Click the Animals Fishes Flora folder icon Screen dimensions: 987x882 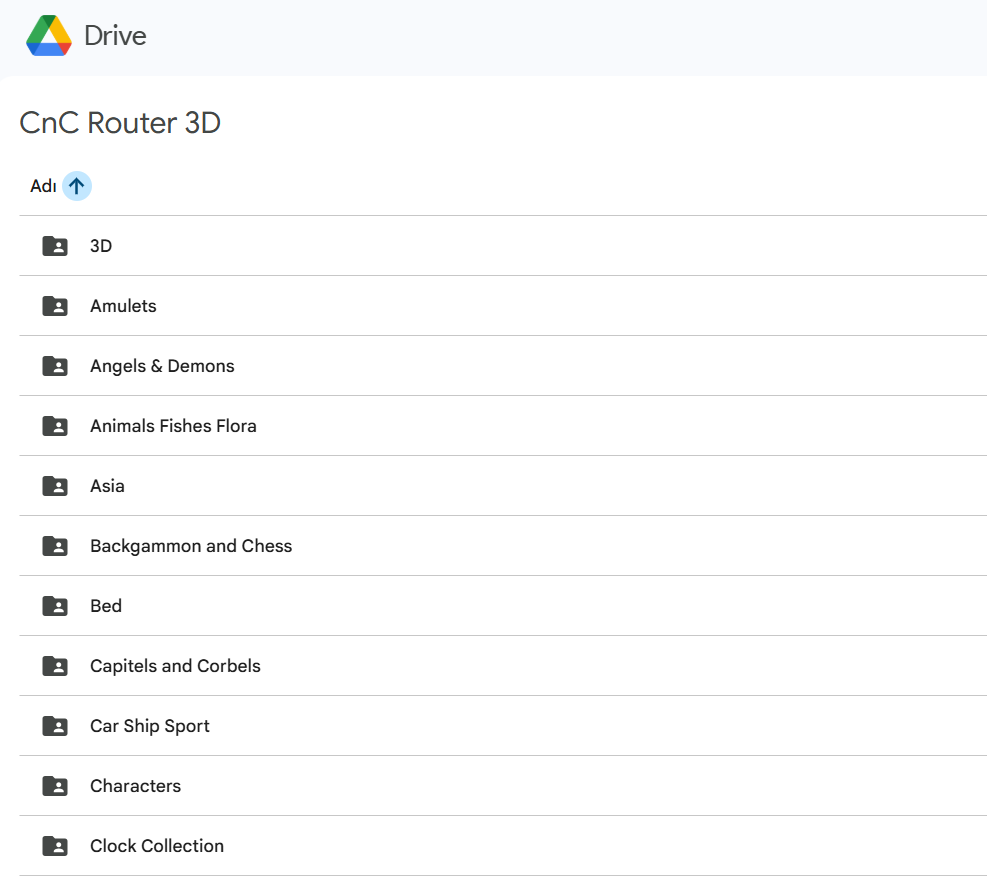pyautogui.click(x=55, y=426)
